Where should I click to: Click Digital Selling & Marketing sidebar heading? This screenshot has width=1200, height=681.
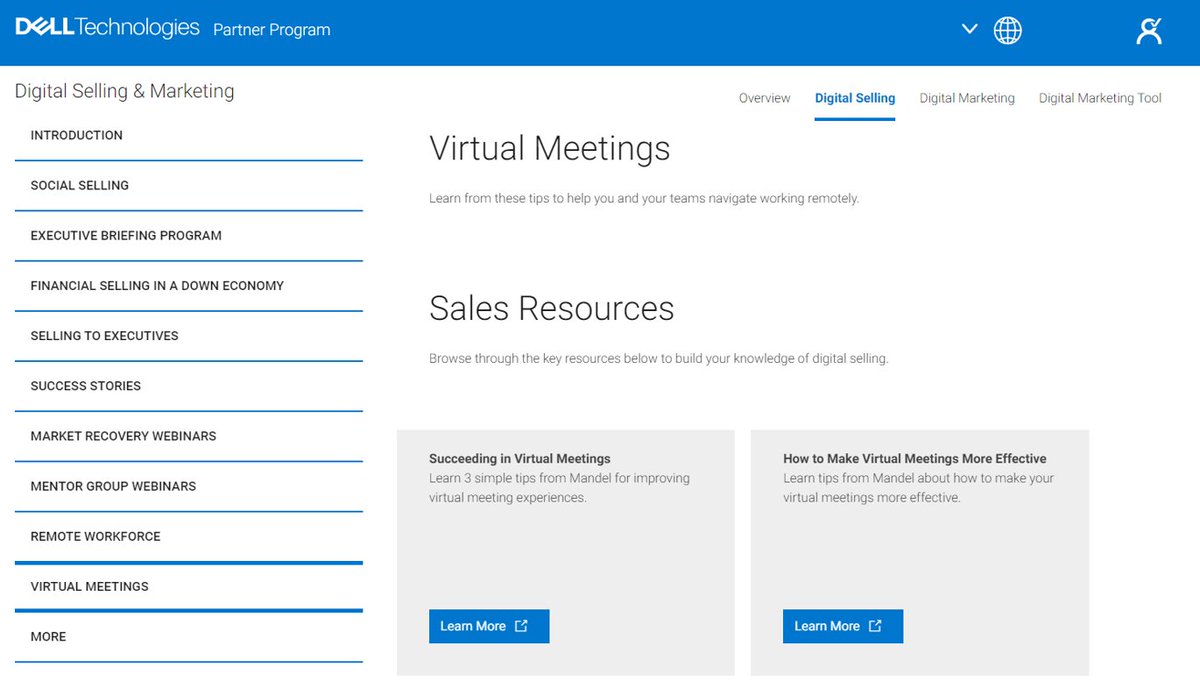[x=125, y=91]
